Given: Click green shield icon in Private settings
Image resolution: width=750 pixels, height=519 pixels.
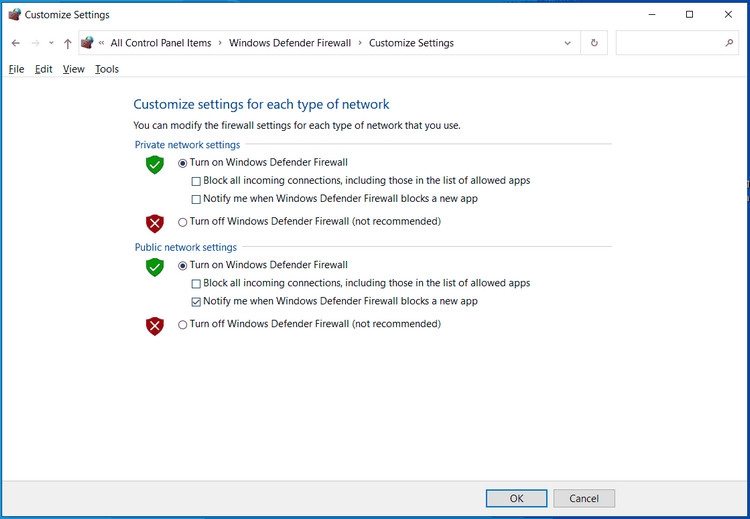Looking at the screenshot, I should pyautogui.click(x=154, y=165).
